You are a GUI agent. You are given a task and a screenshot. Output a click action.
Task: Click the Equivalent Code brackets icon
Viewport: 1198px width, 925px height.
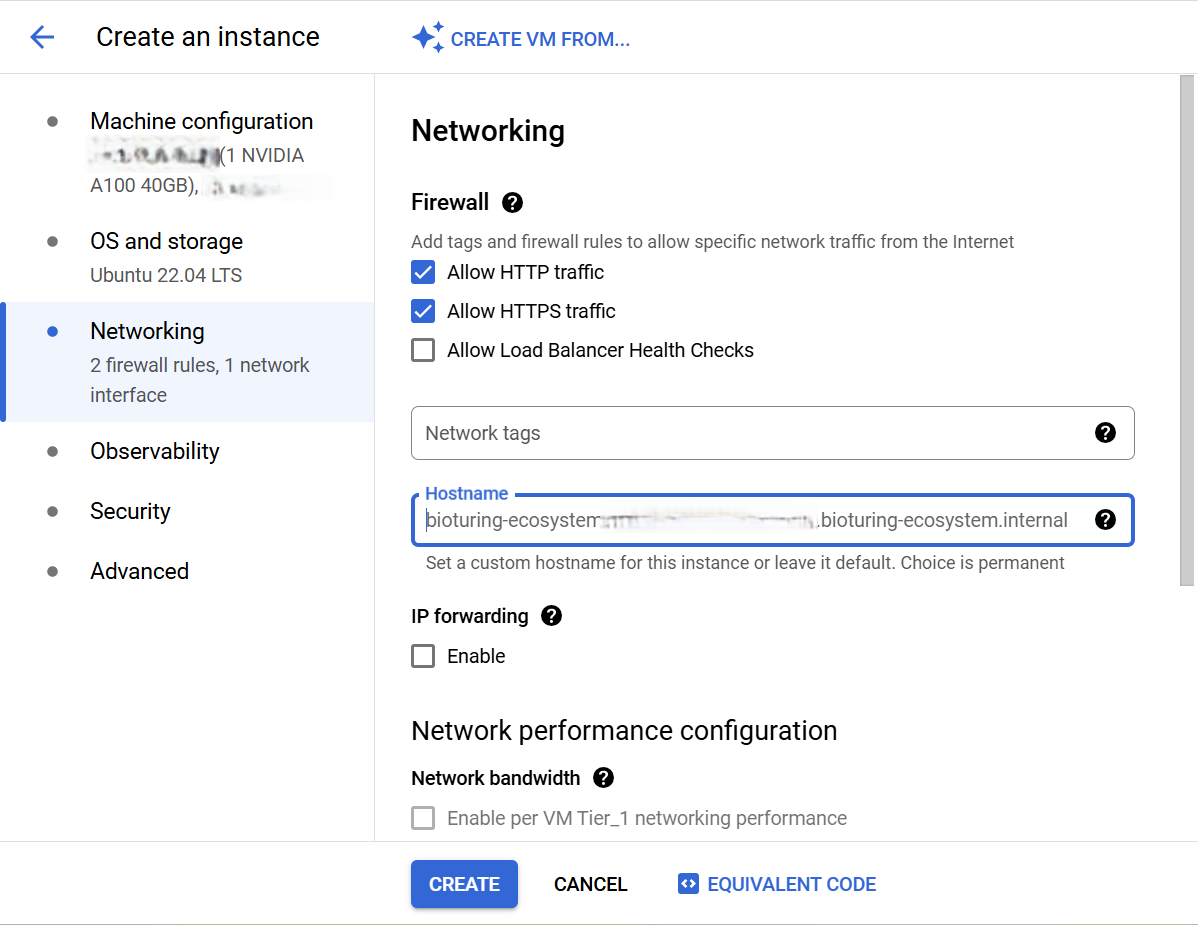point(688,884)
